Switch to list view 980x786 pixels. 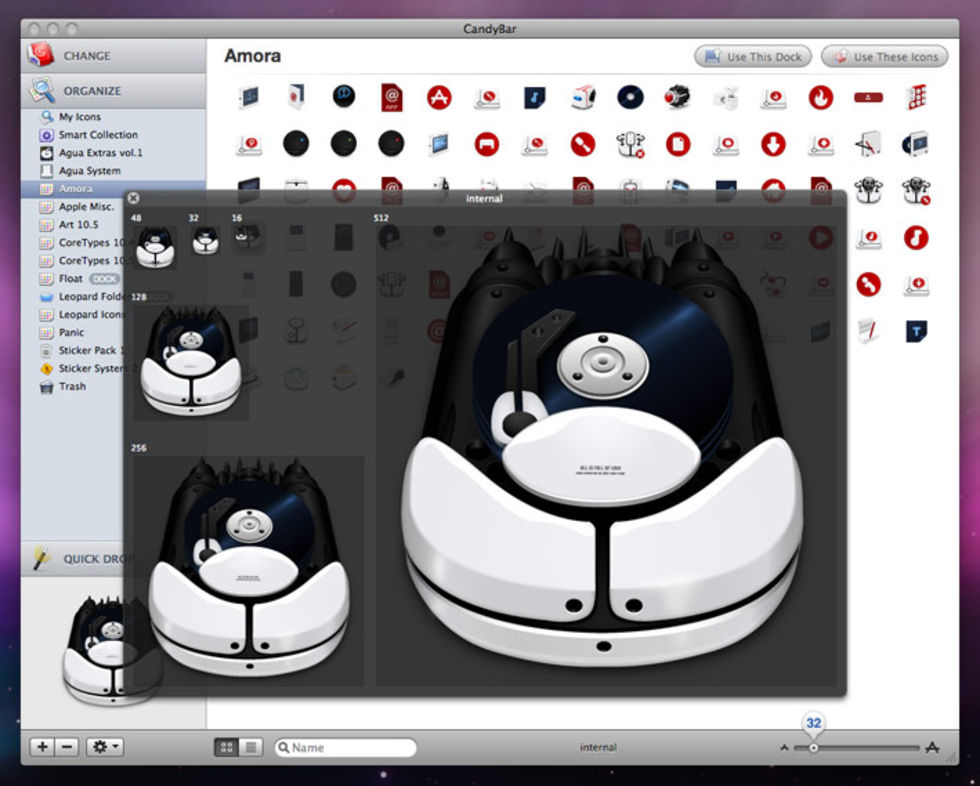coord(251,747)
